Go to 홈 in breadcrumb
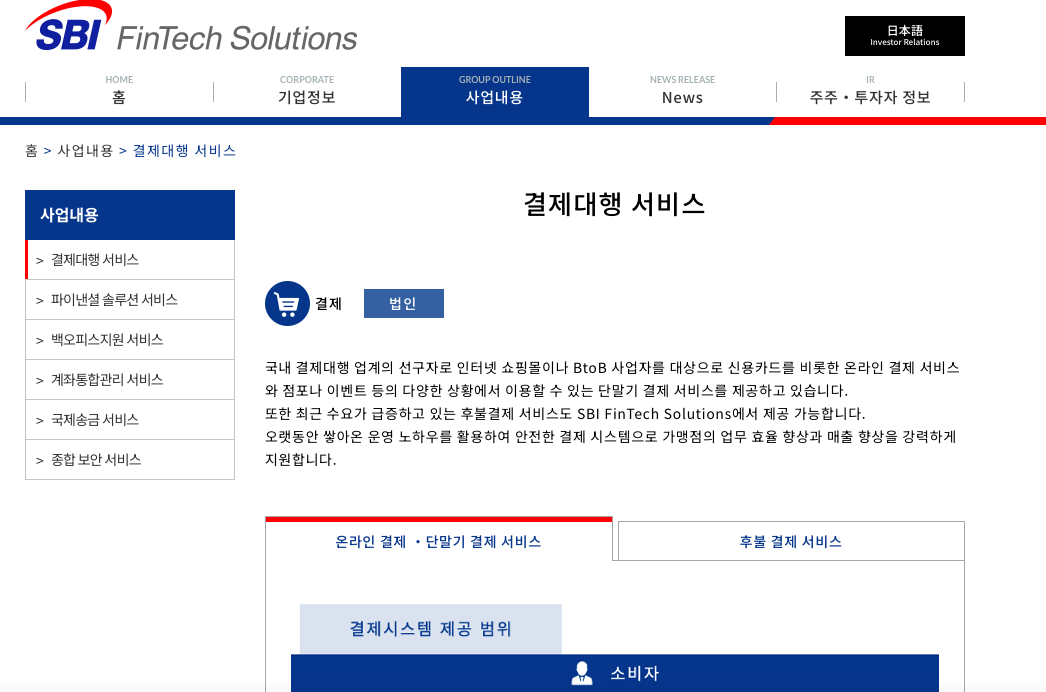Image resolution: width=1046 pixels, height=692 pixels. click(x=31, y=151)
